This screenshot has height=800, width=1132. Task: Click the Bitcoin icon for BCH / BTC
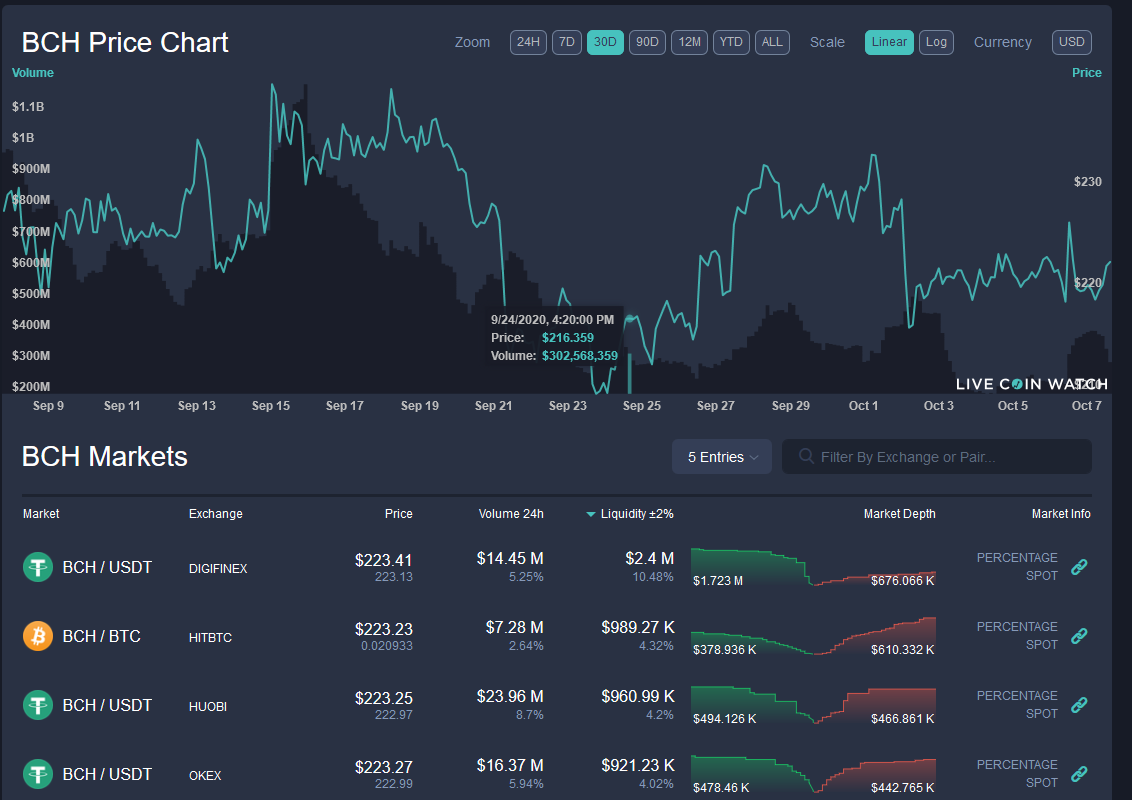coord(38,636)
